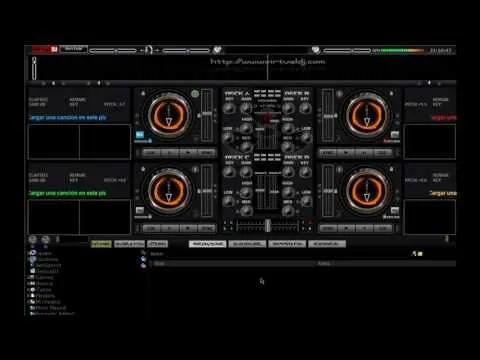Adjust the headphone mix slider right of headphone icon

pyautogui.click(x=186, y=51)
